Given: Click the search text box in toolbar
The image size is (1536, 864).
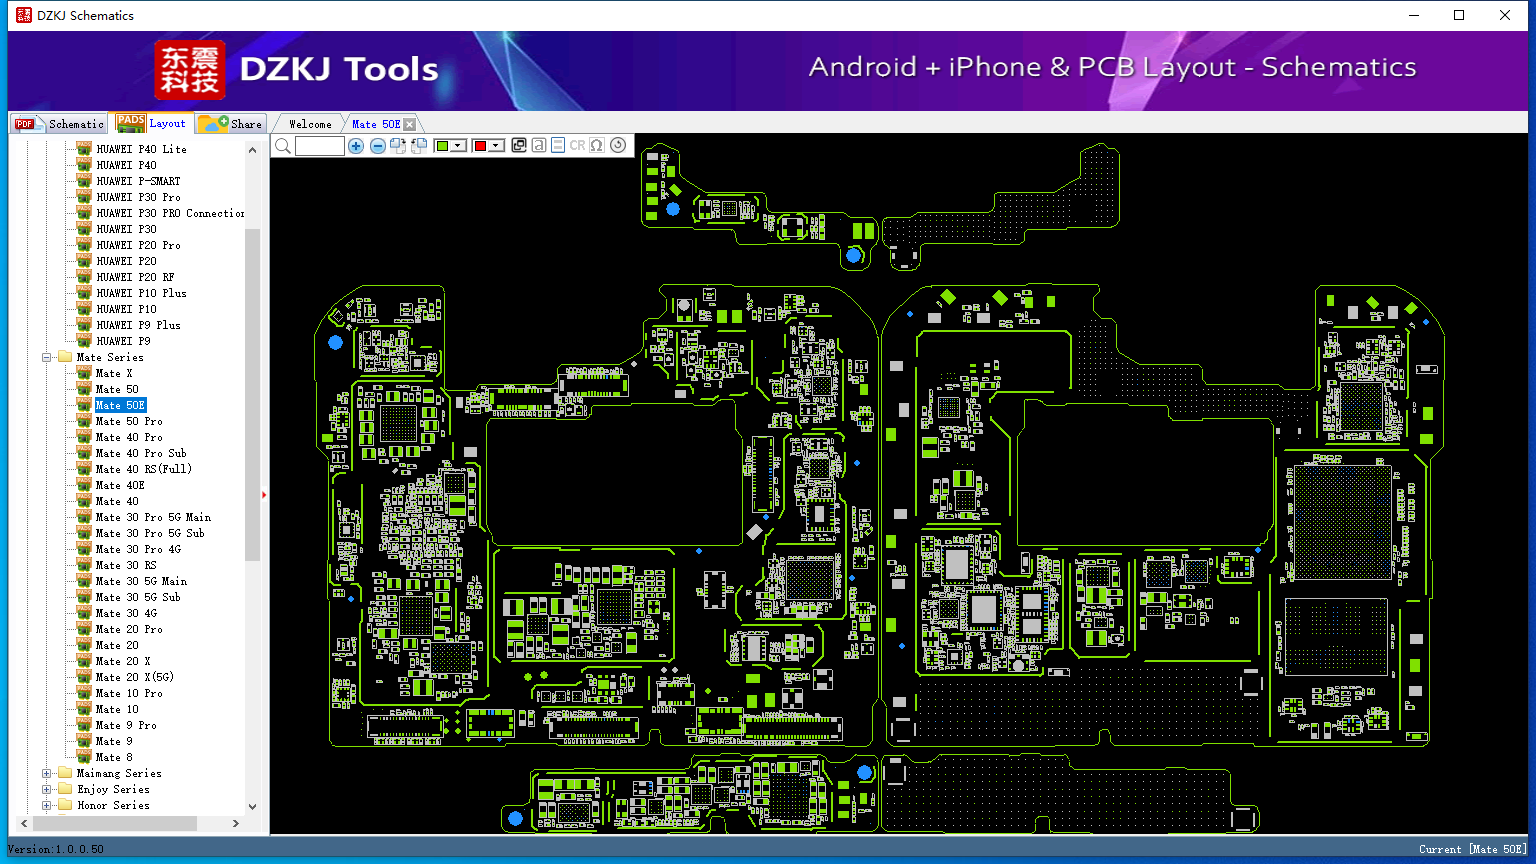Looking at the screenshot, I should coord(320,146).
